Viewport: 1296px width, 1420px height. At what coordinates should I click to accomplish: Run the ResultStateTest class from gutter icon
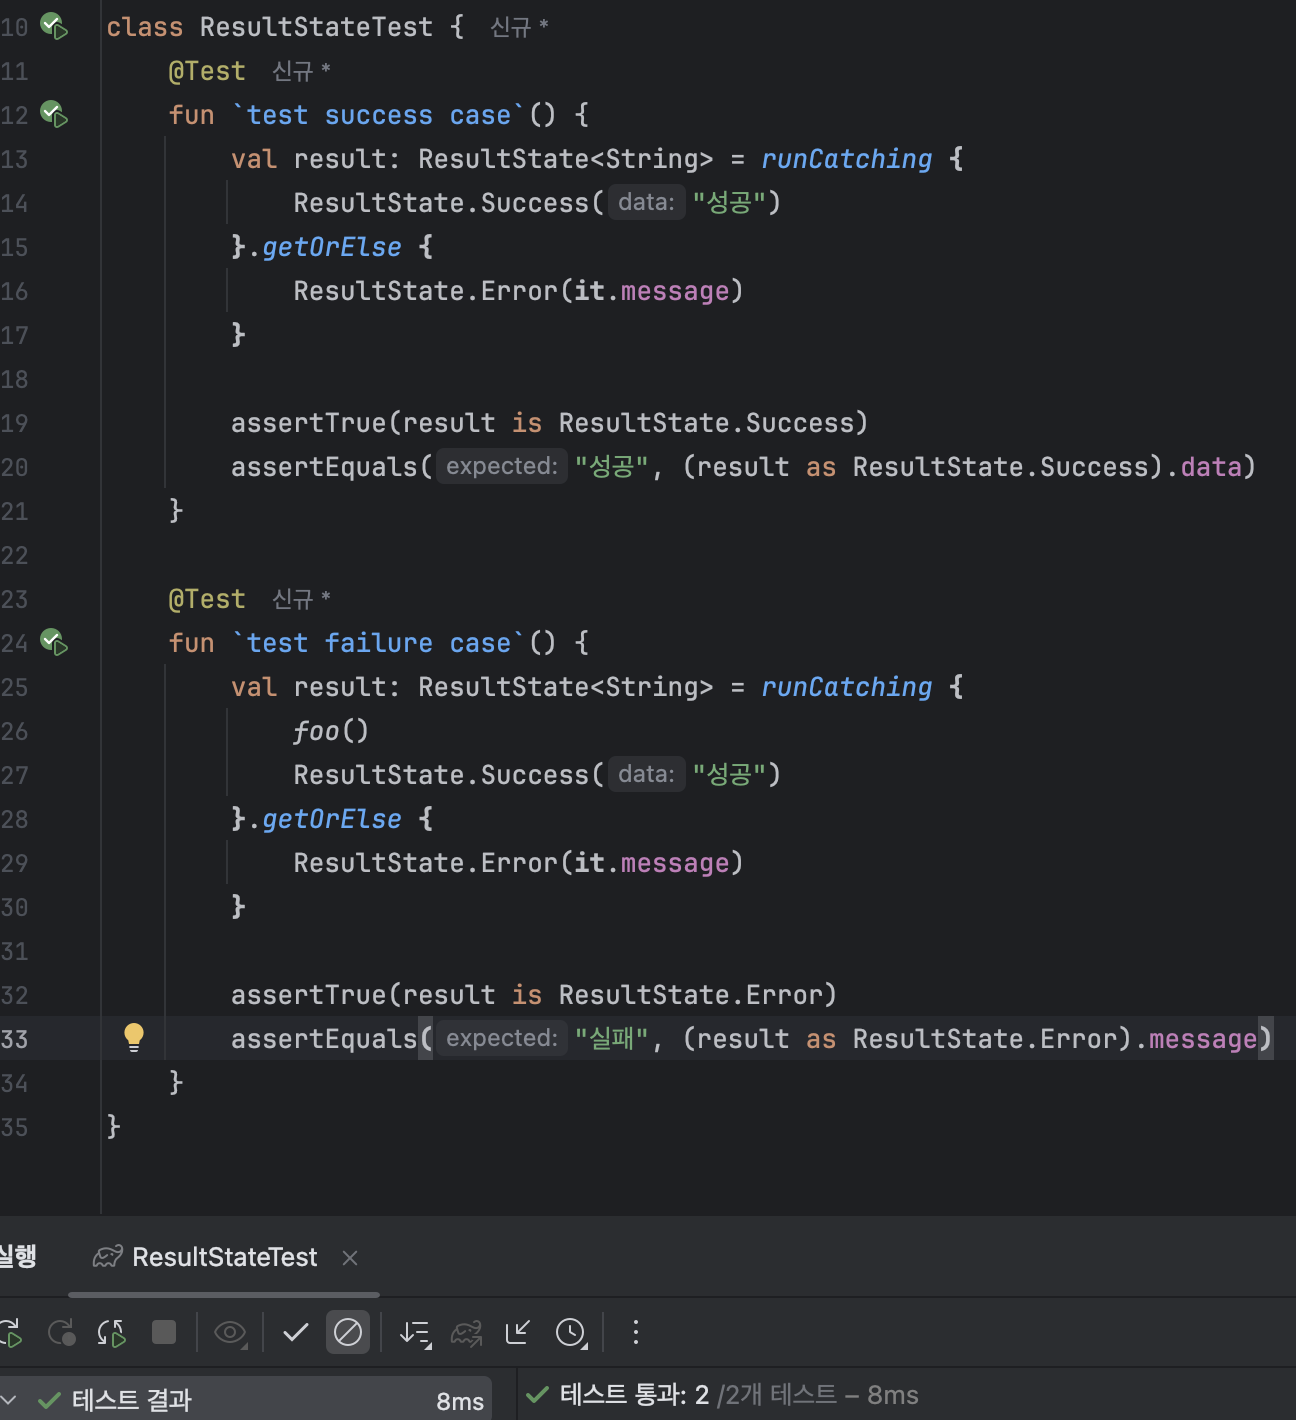[x=54, y=27]
